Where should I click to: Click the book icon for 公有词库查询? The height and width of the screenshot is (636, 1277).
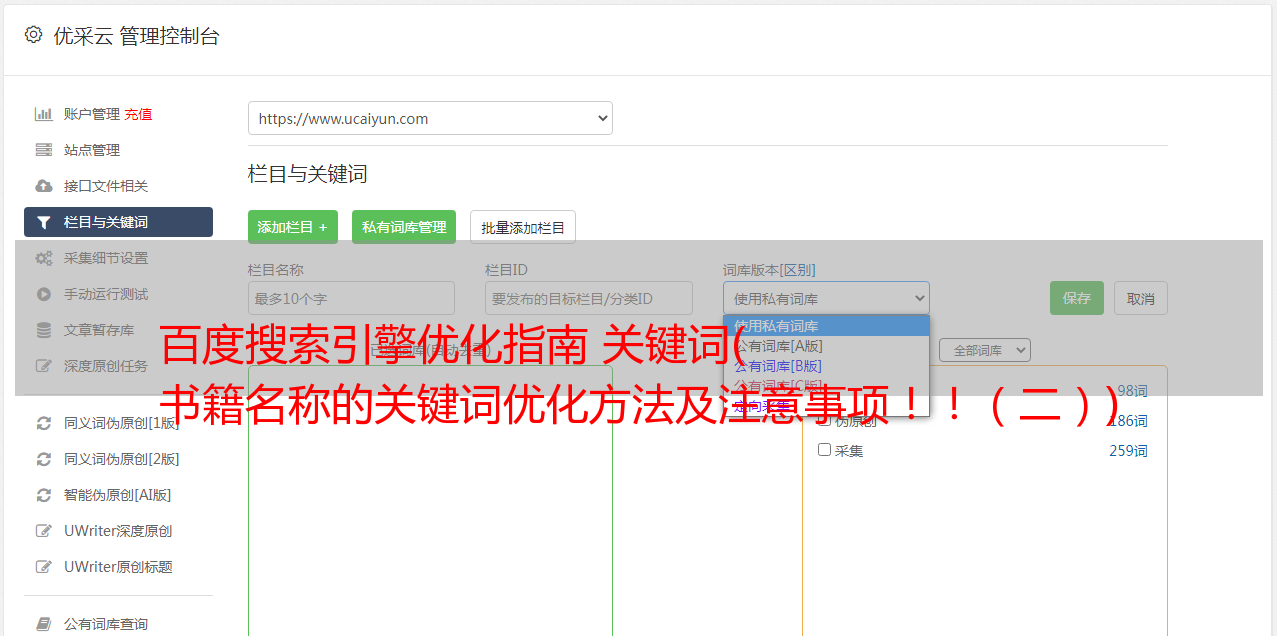(44, 624)
